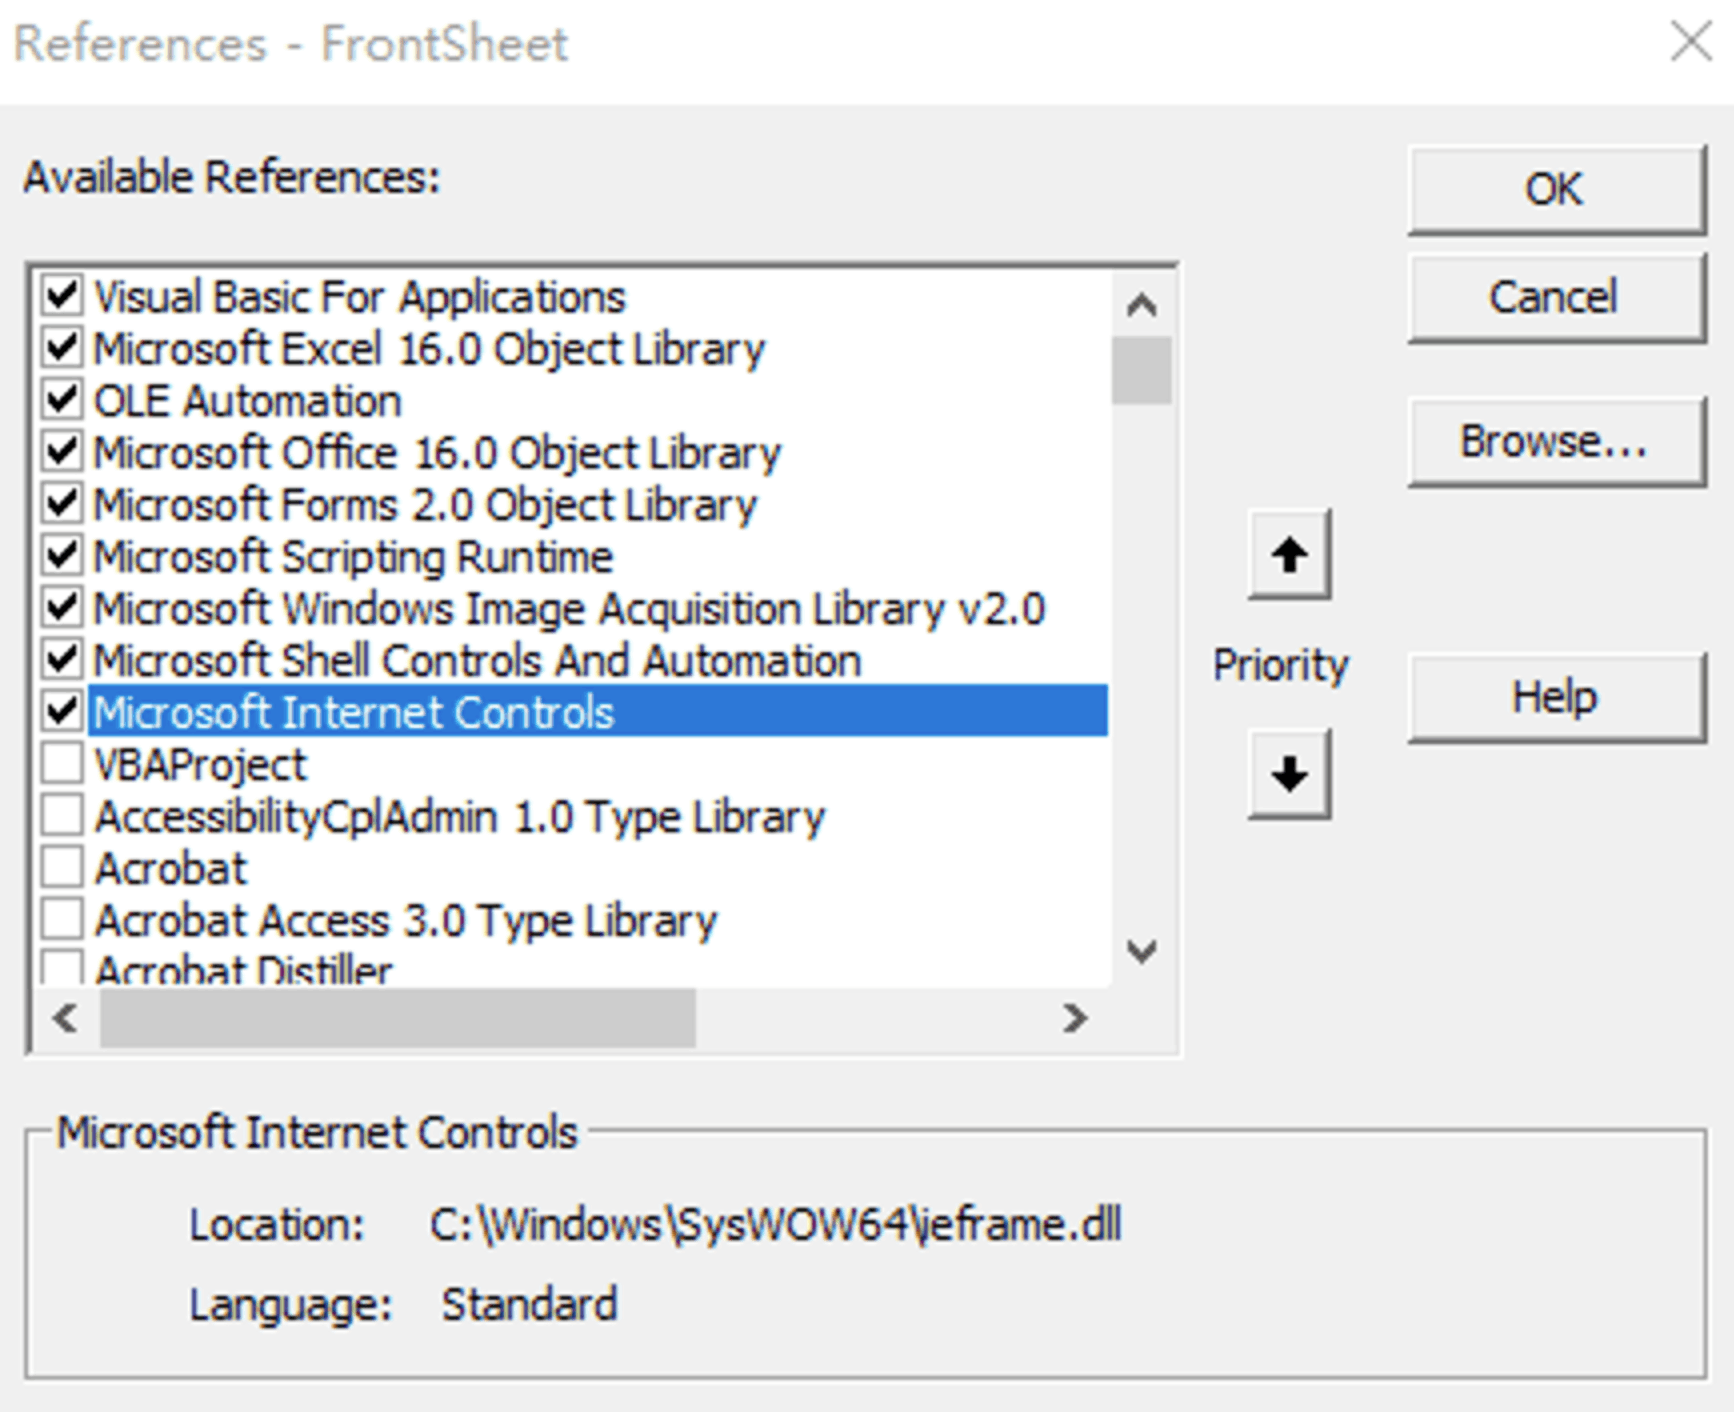This screenshot has height=1412, width=1734.
Task: Select the highlighted Microsoft Internet Controls row
Action: click(x=597, y=711)
